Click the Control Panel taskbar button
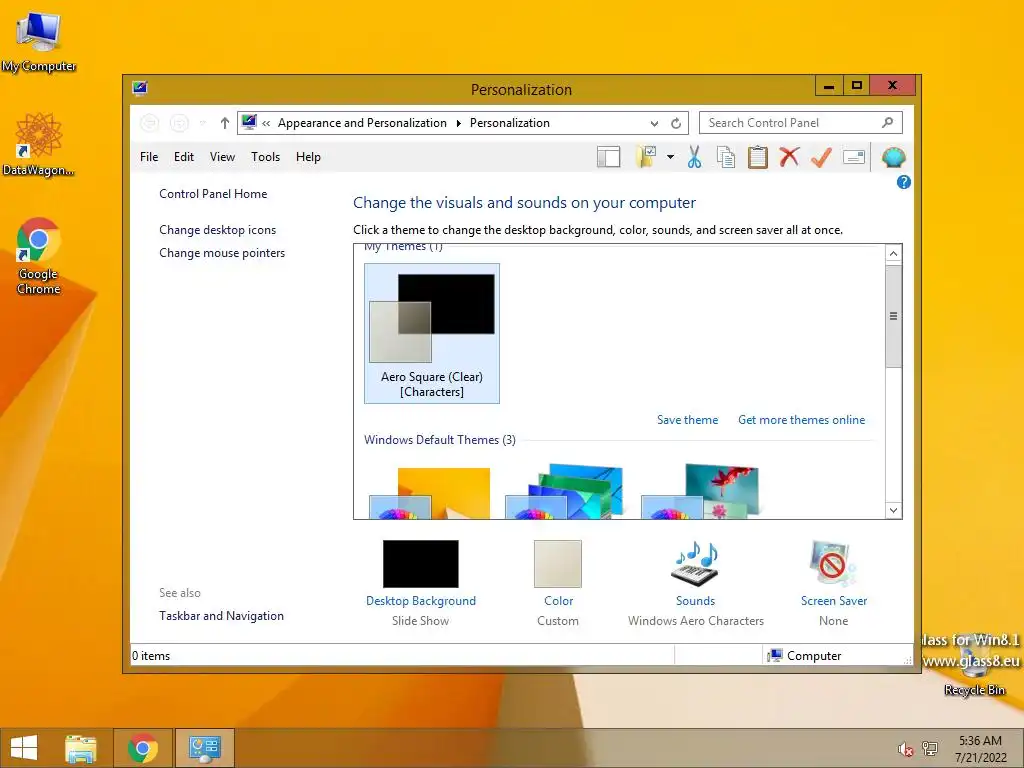 [x=204, y=748]
